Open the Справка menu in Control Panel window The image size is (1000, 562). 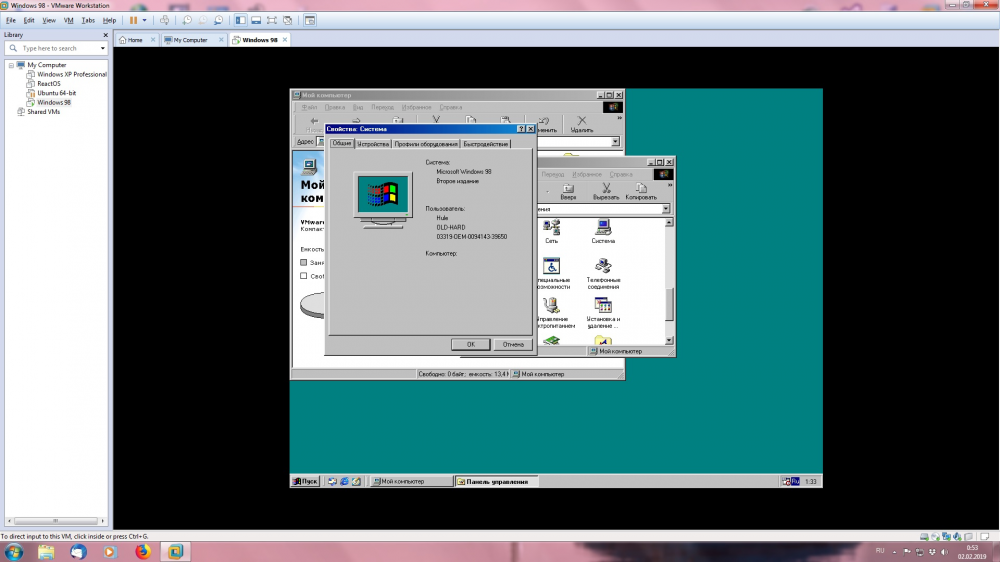coord(621,174)
